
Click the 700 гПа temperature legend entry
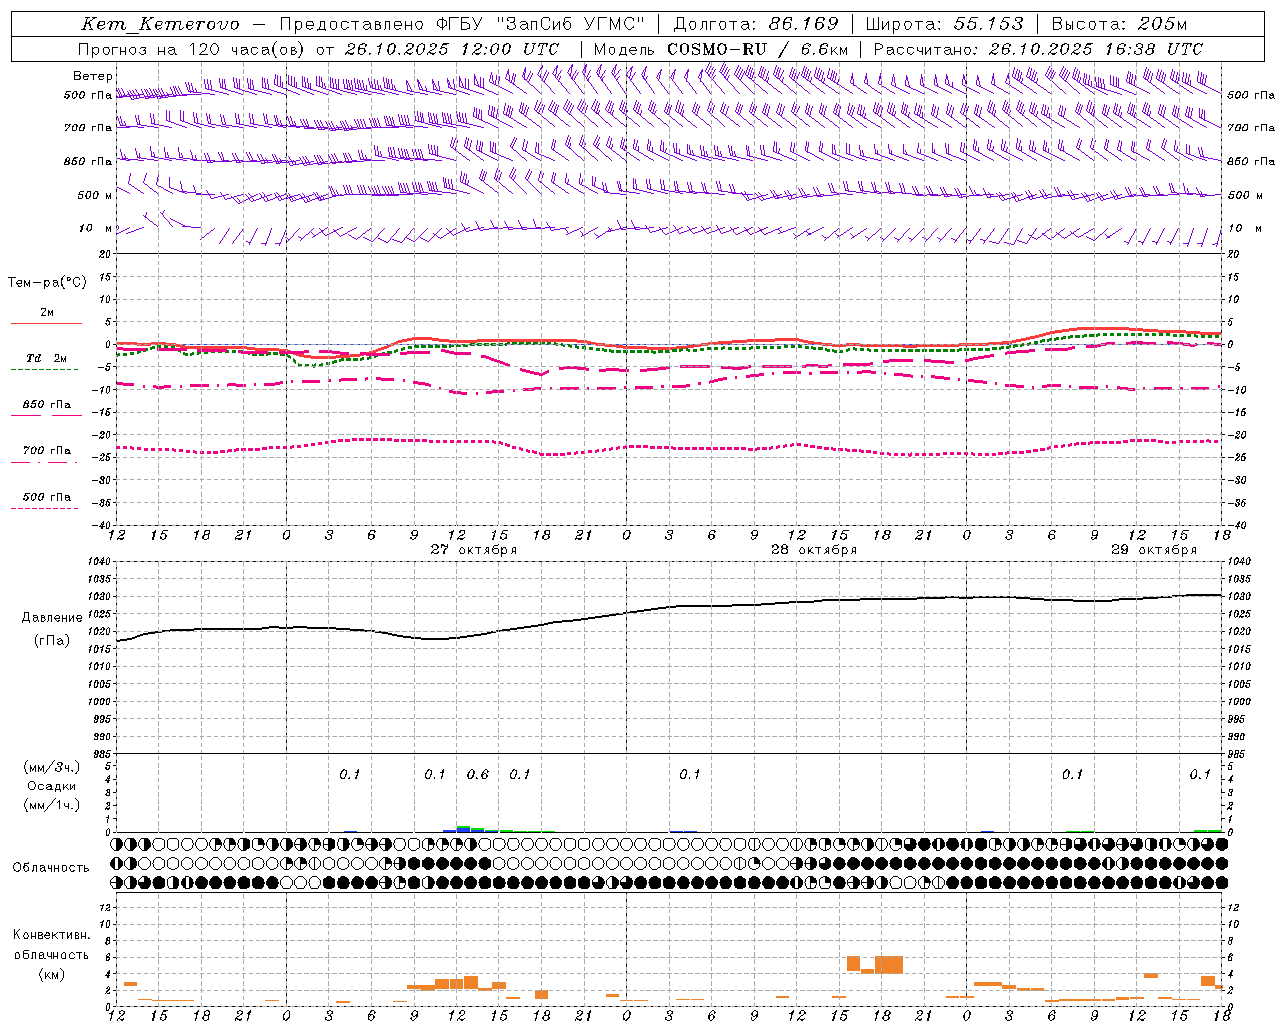click(46, 451)
